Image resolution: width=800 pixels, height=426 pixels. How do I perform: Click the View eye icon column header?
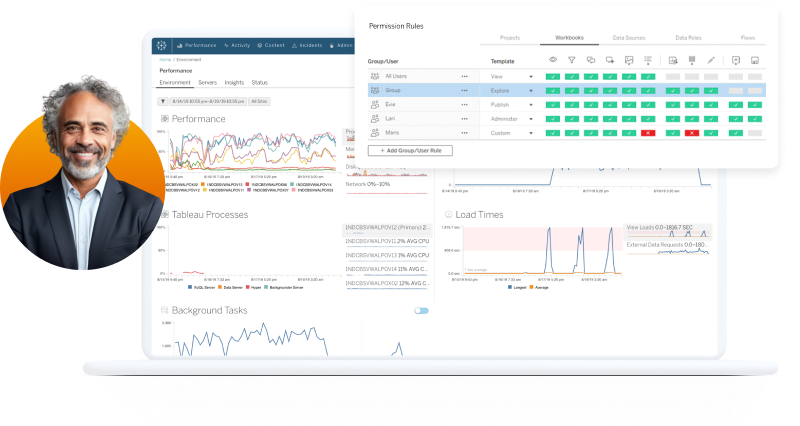click(553, 61)
